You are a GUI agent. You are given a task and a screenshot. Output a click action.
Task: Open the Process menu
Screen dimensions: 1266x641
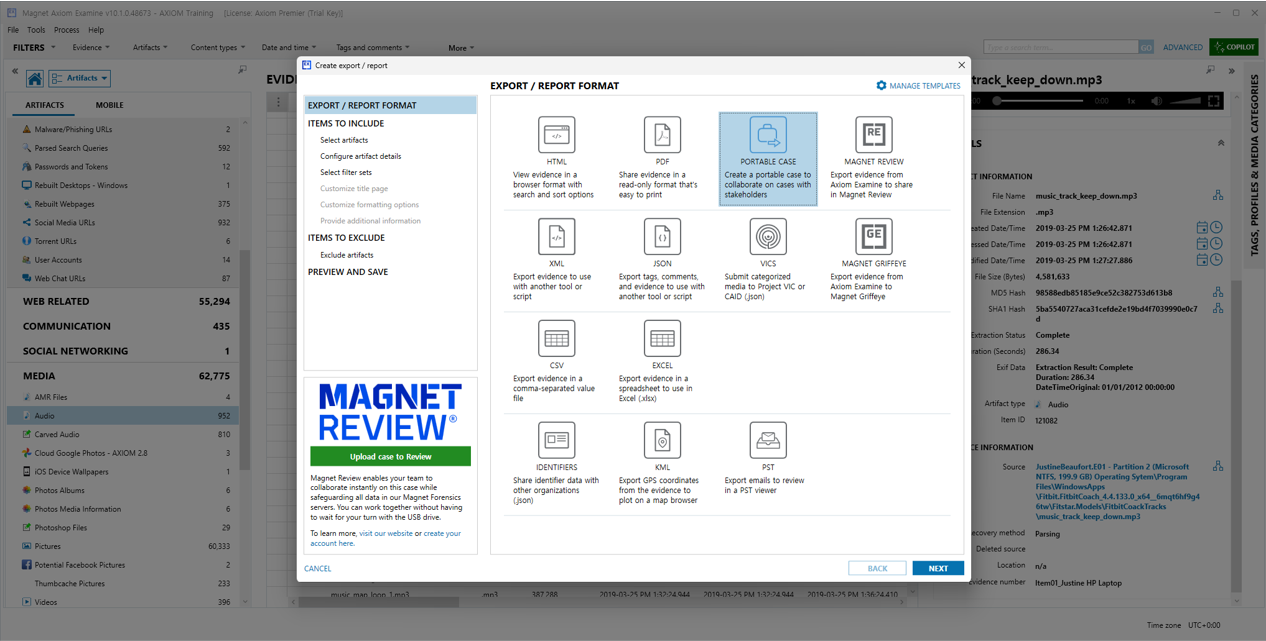(x=67, y=30)
